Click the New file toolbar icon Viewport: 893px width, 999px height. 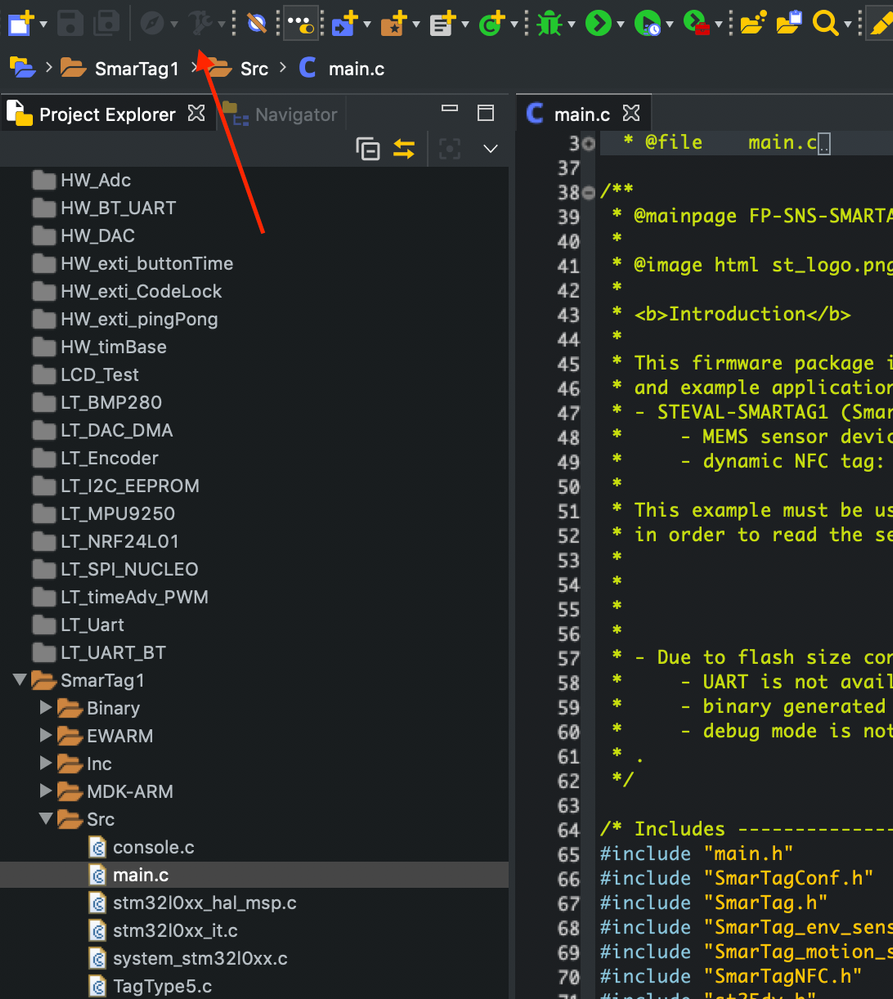pos(20,24)
